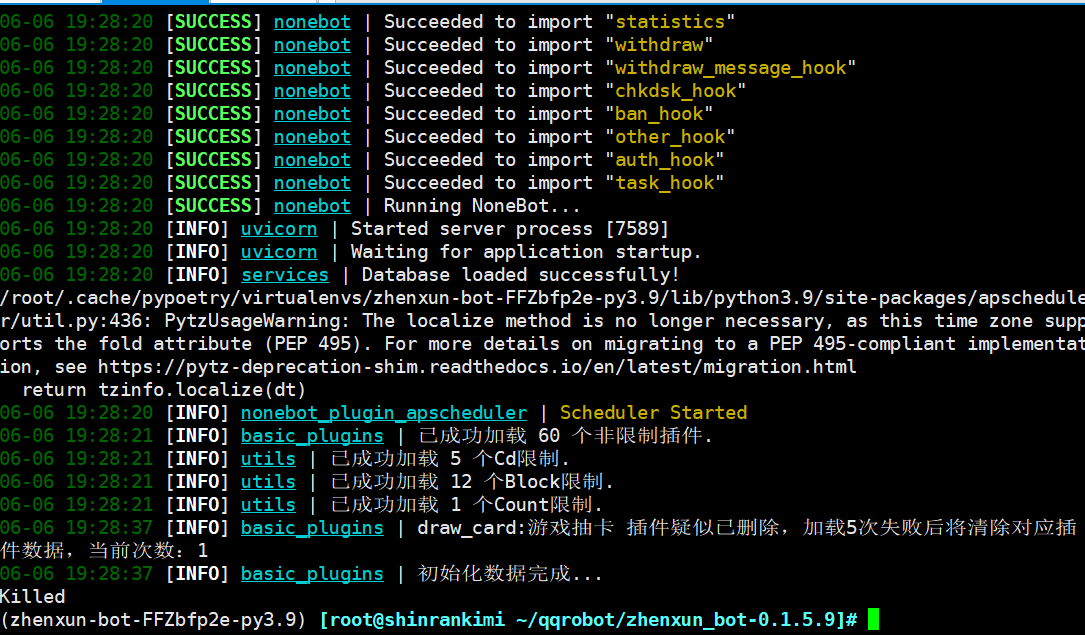Screen dimensions: 1085x635
Task: Click the yellow module name "task_hook"
Action: click(664, 183)
